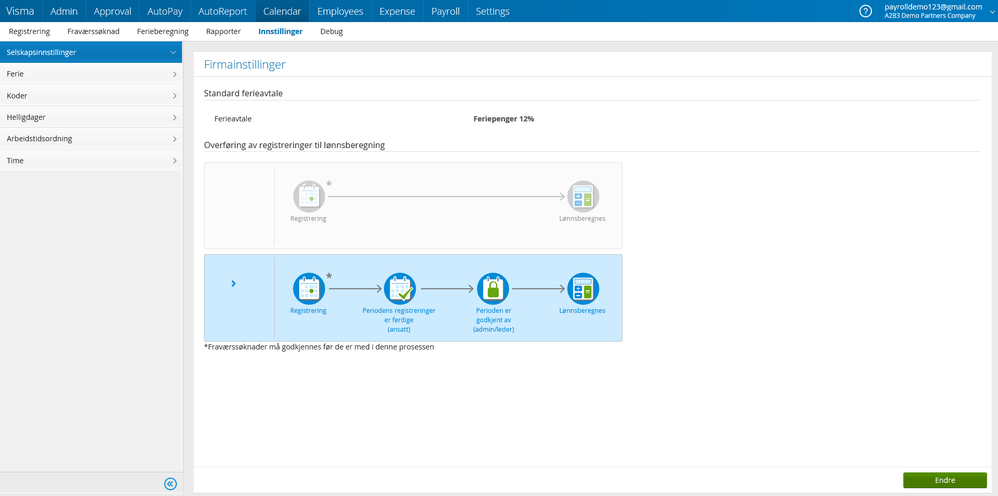Image resolution: width=998 pixels, height=496 pixels.
Task: Click the blue Lønnsberegnes calculator icon
Action: (x=583, y=289)
